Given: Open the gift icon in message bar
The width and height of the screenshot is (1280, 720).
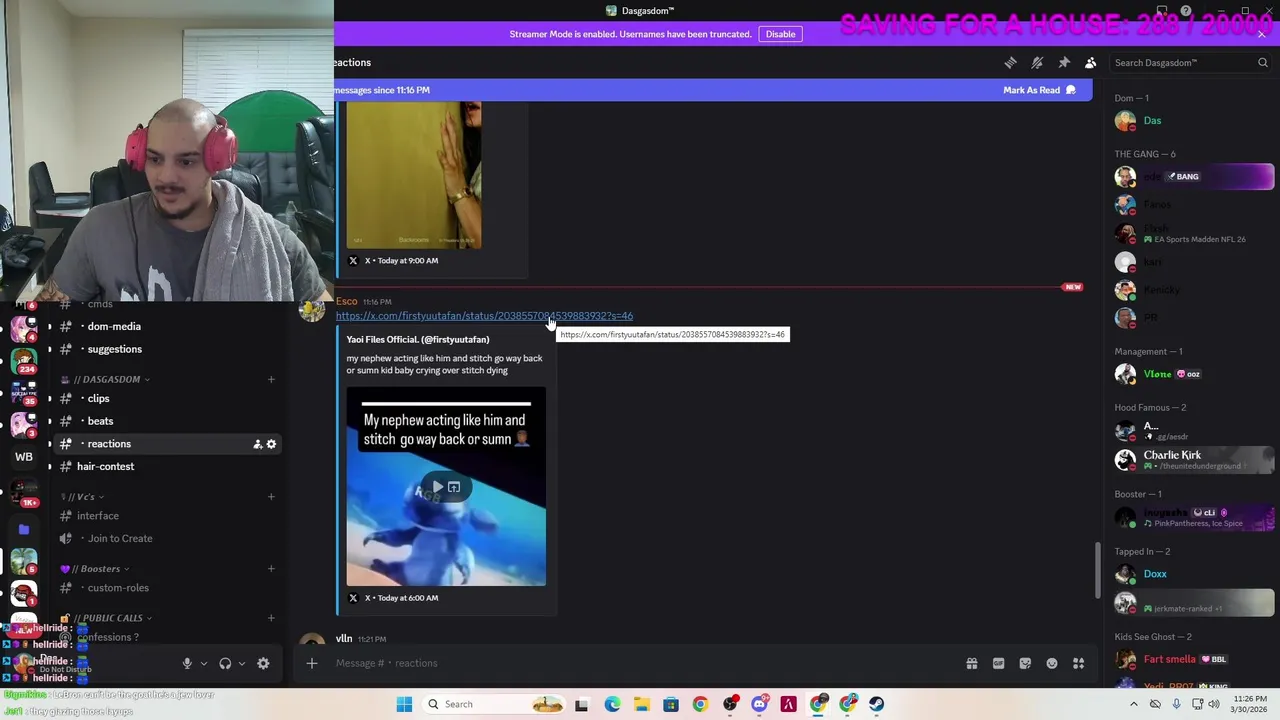Looking at the screenshot, I should pos(971,663).
